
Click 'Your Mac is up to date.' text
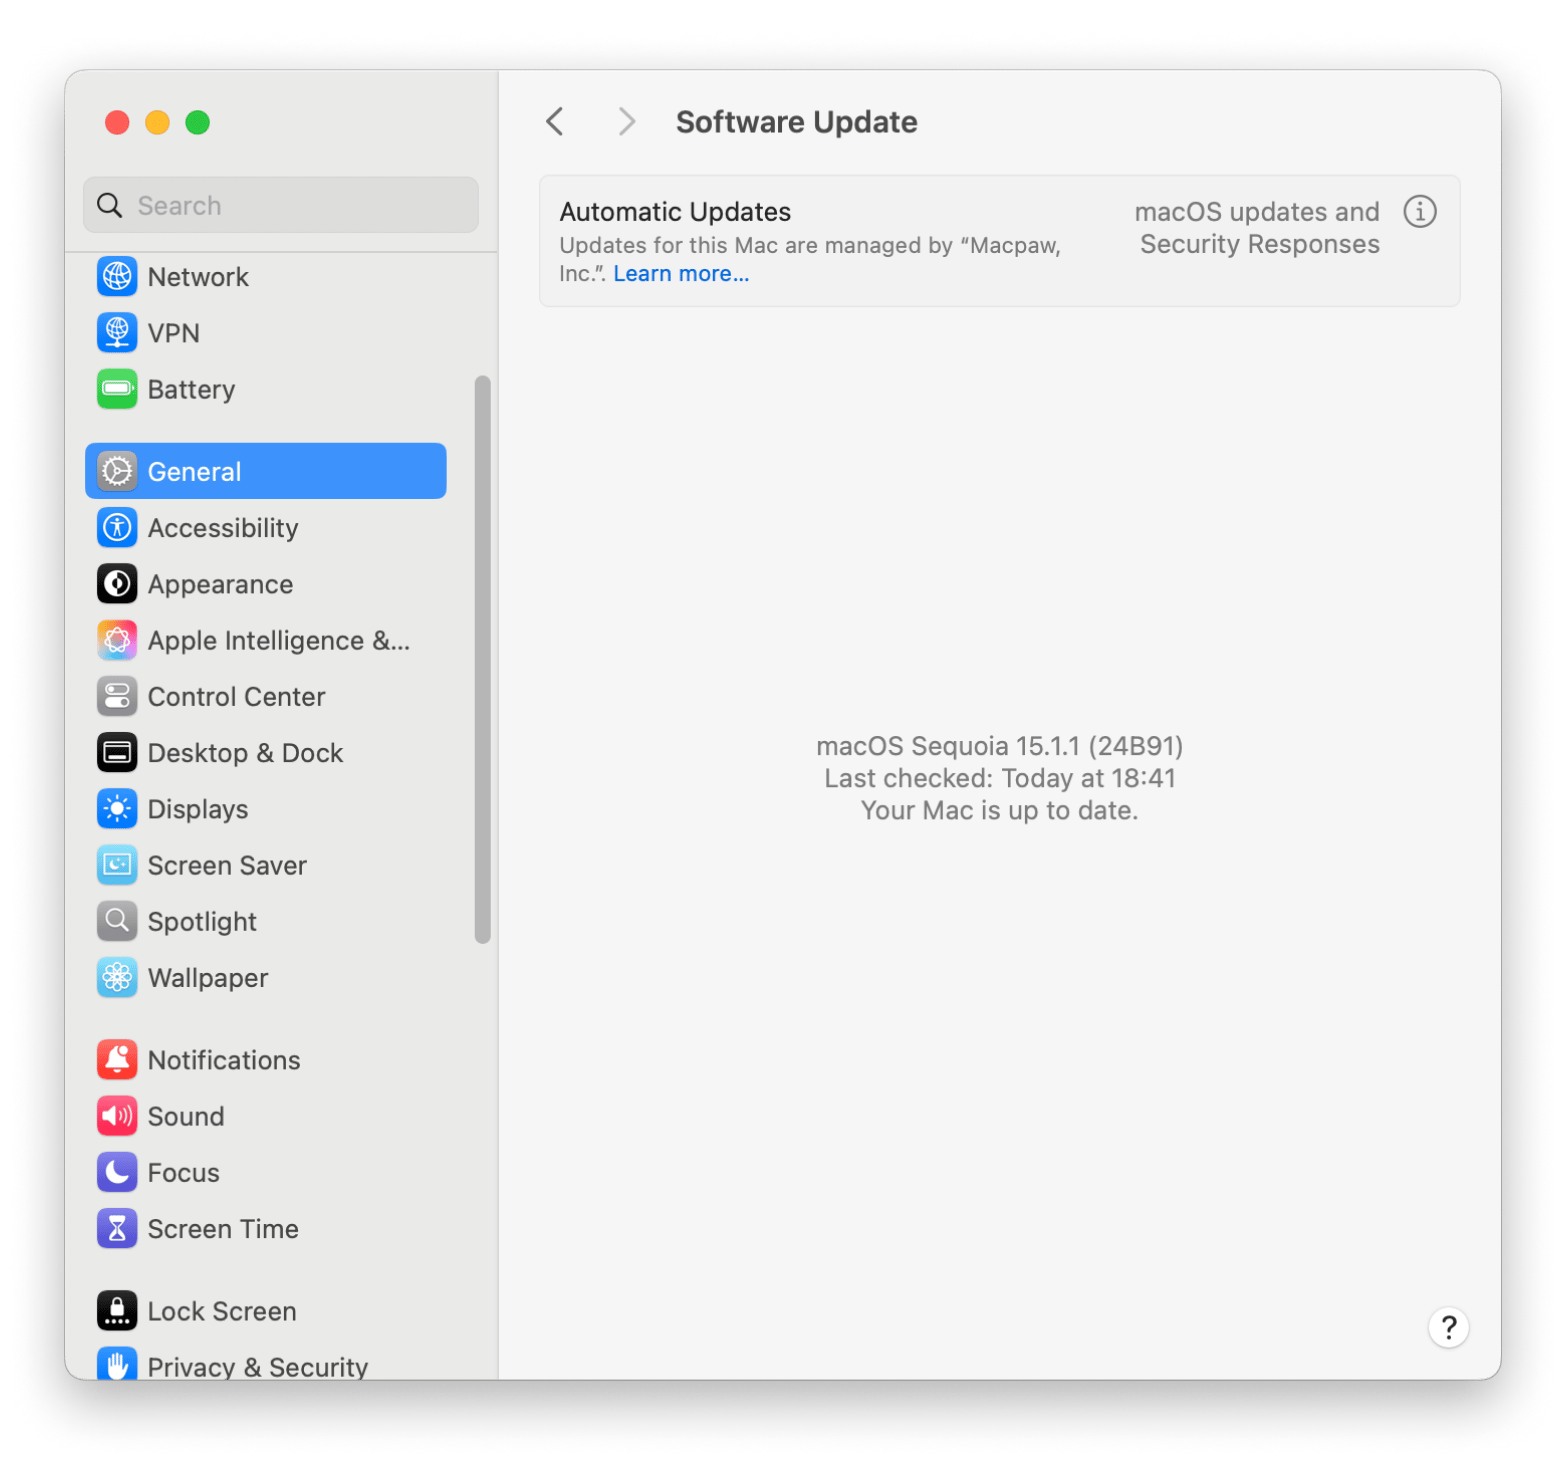(x=999, y=810)
